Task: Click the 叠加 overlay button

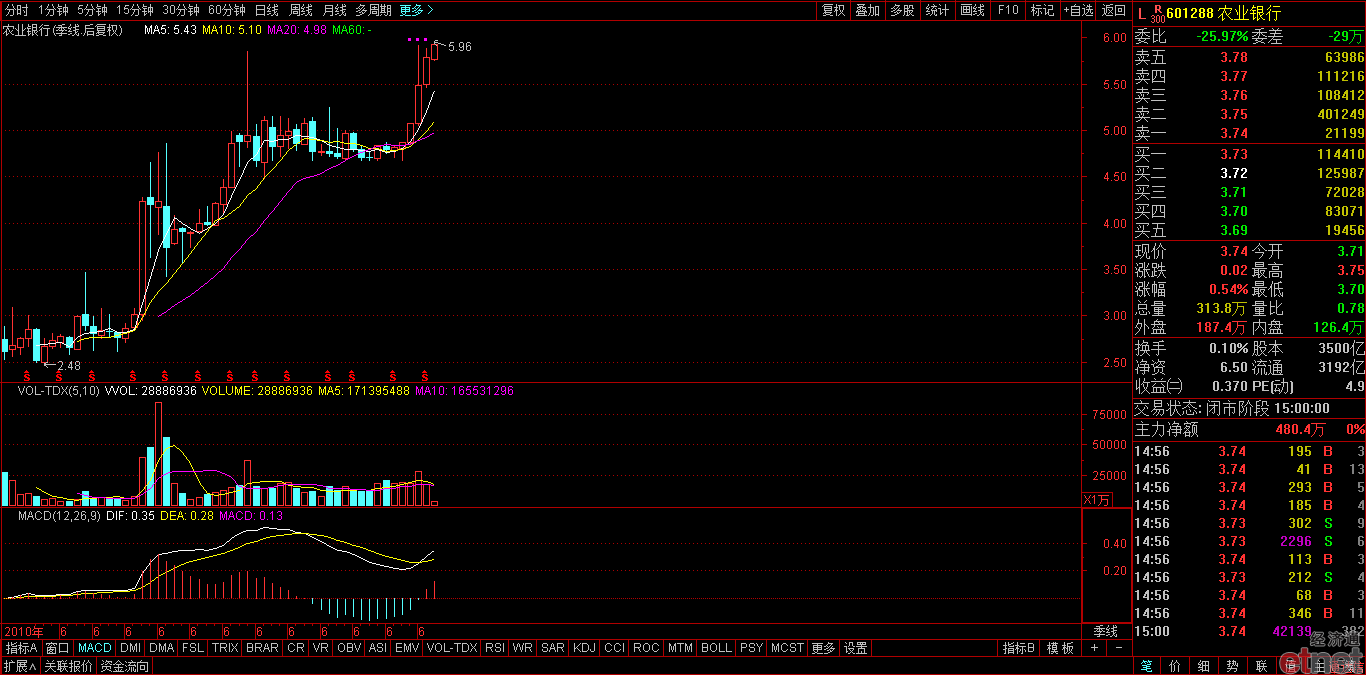Action: pyautogui.click(x=868, y=10)
